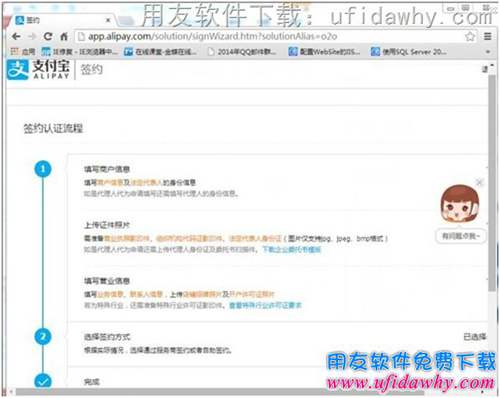
Task: Open the browser home page icon
Action: 64,36
